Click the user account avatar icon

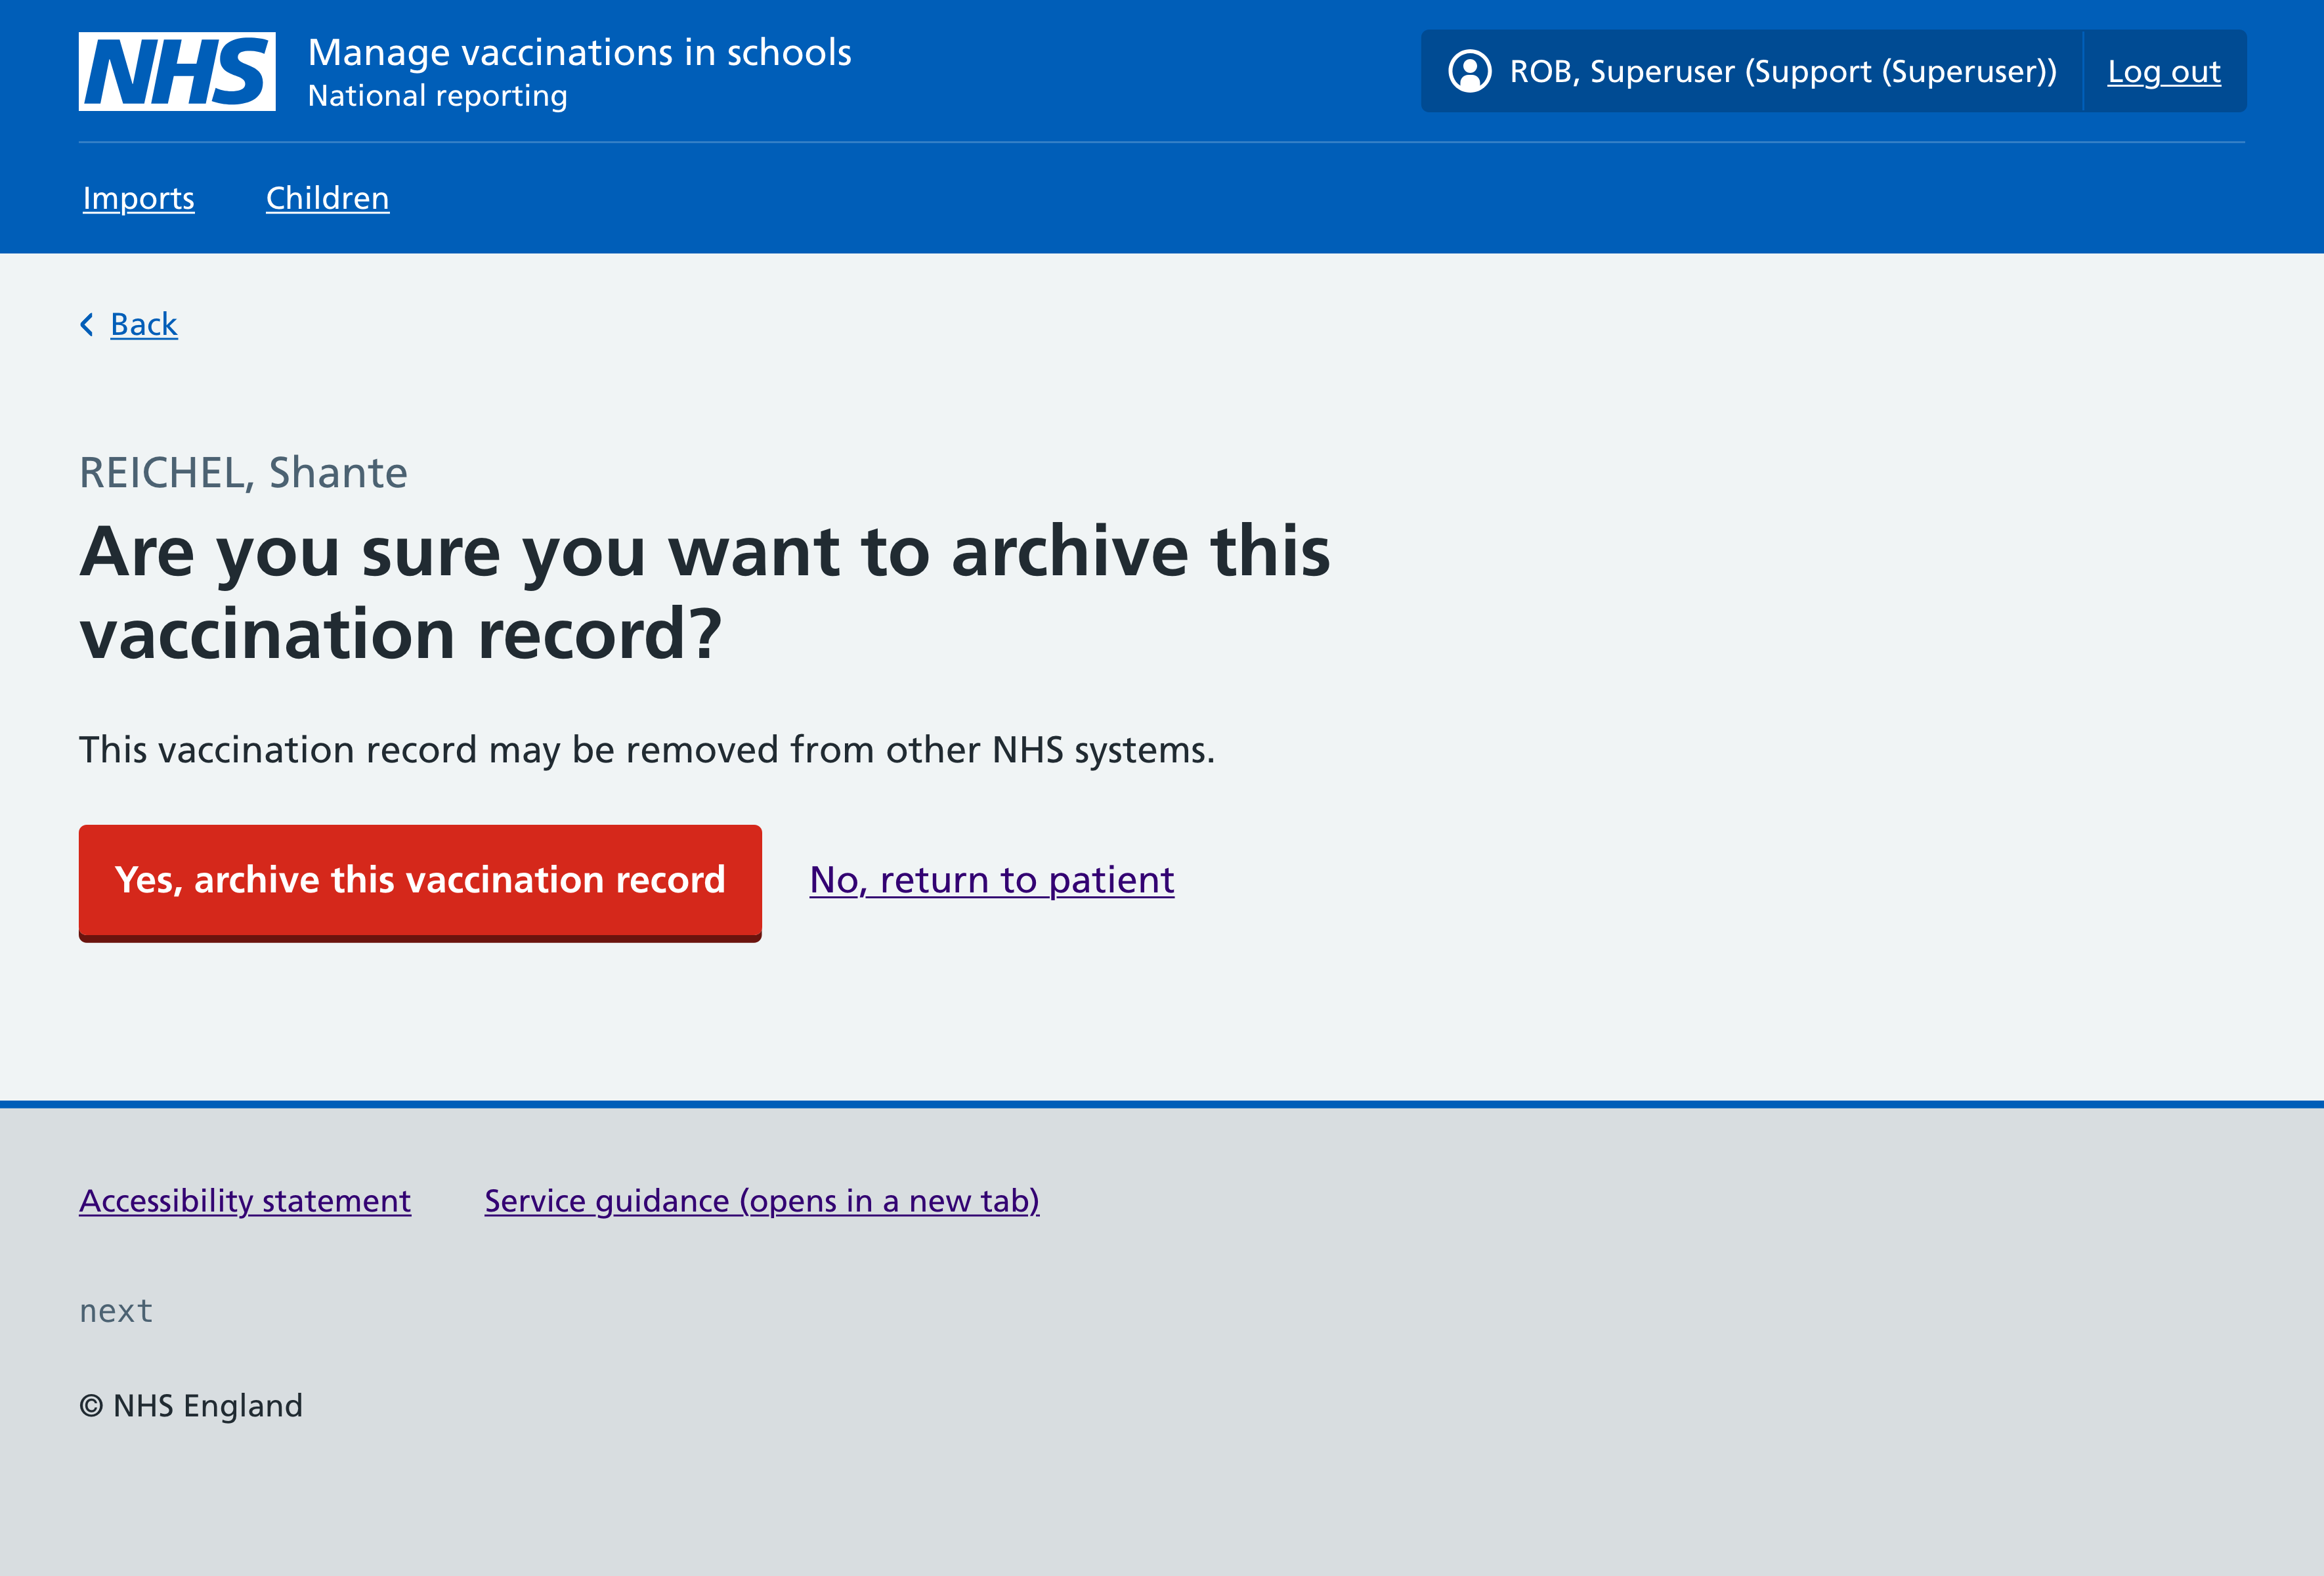1469,71
